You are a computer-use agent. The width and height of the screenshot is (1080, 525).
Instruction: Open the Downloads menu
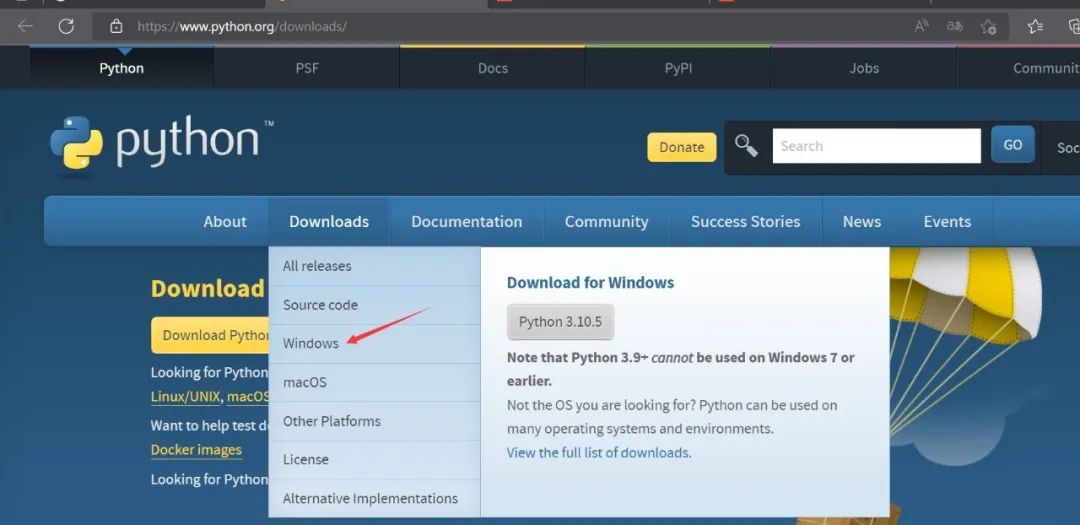[x=329, y=221]
